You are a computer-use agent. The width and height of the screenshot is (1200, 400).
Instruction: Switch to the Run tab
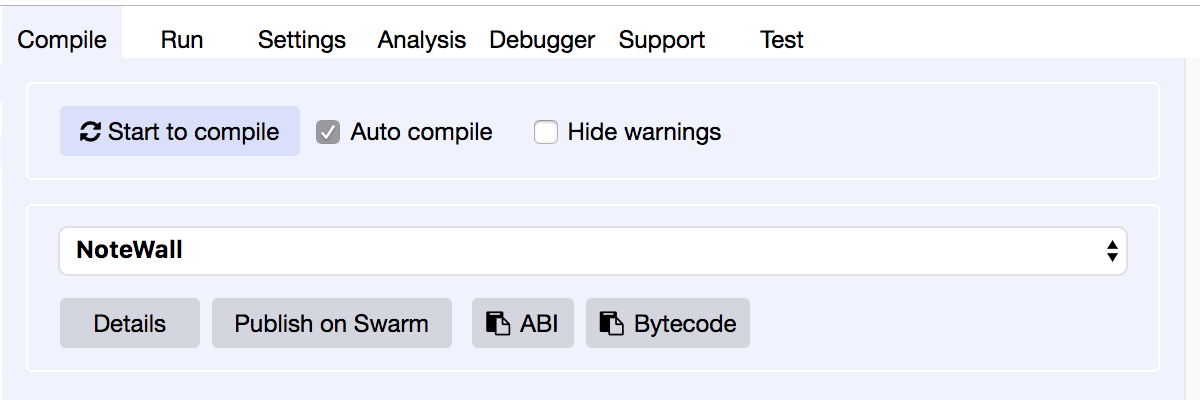click(182, 40)
